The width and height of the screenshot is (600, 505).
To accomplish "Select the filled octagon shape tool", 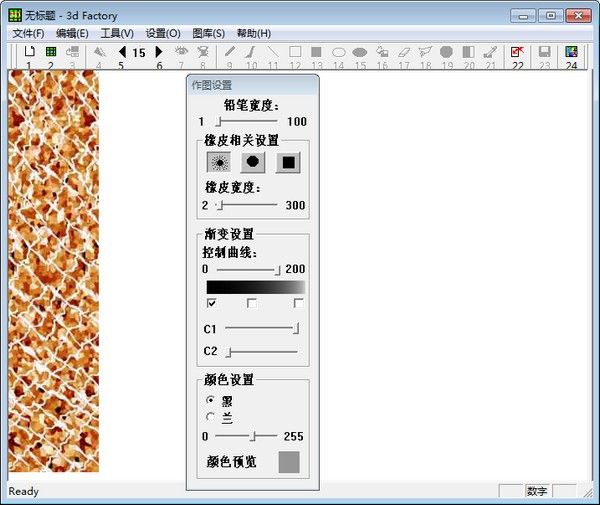I will (447, 51).
